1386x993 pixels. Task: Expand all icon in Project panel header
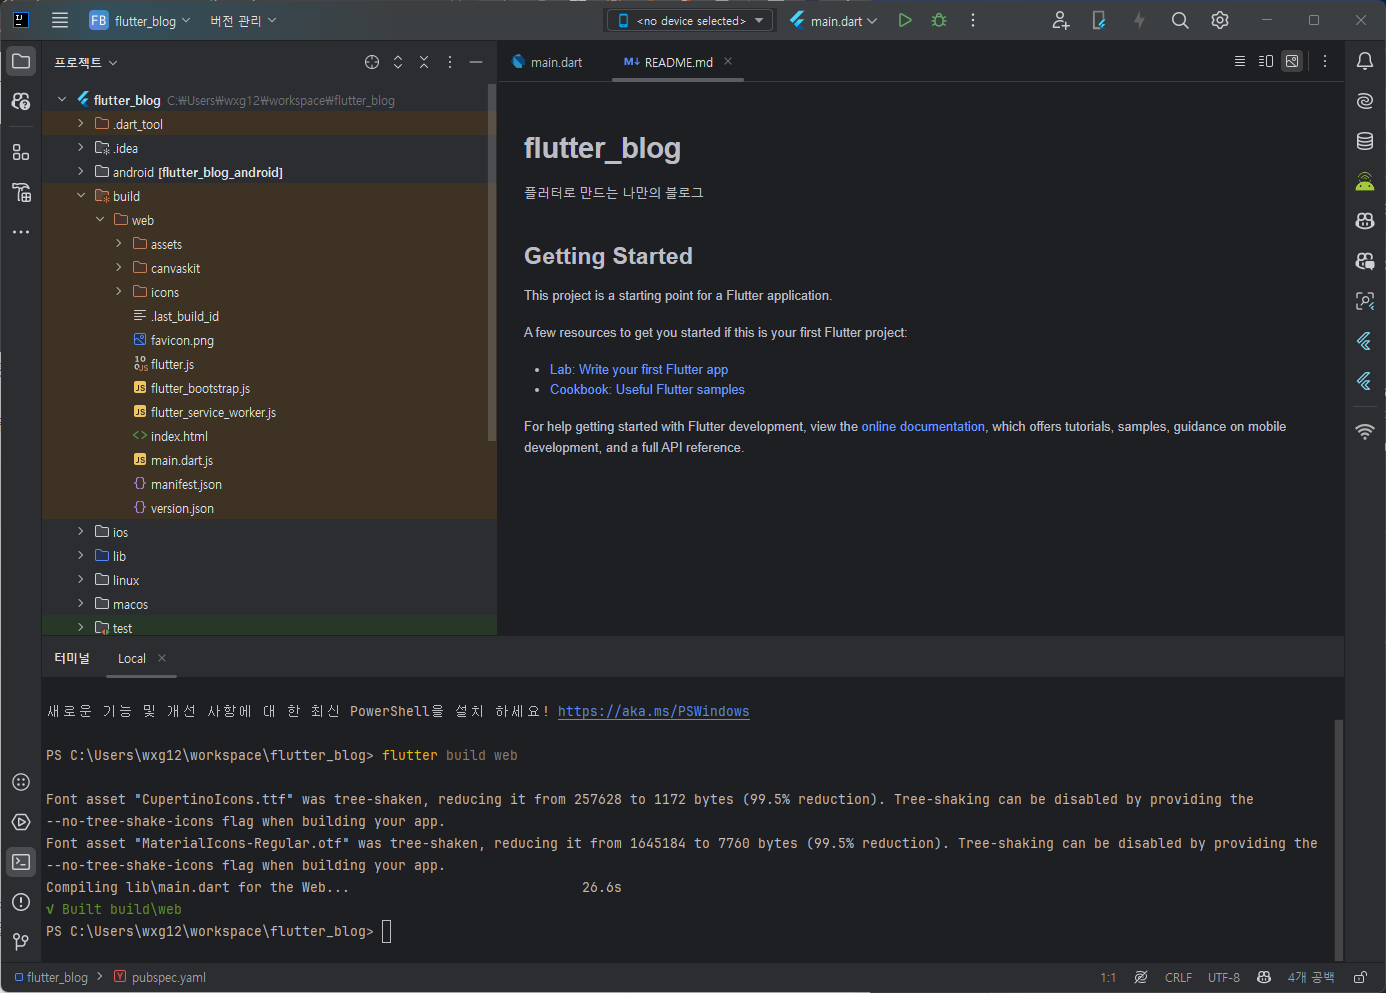(x=398, y=62)
